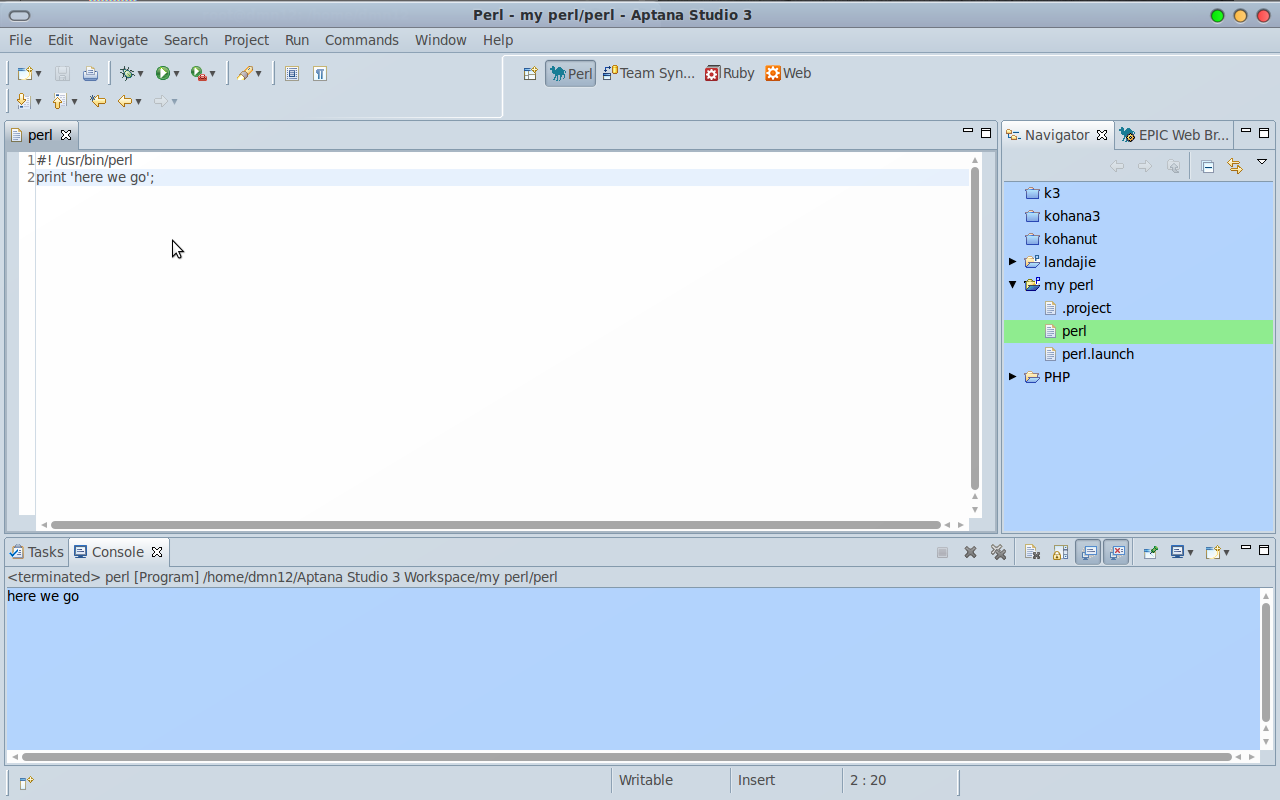Screen dimensions: 1280x800
Task: Toggle block selection mode icon
Action: coord(292,74)
